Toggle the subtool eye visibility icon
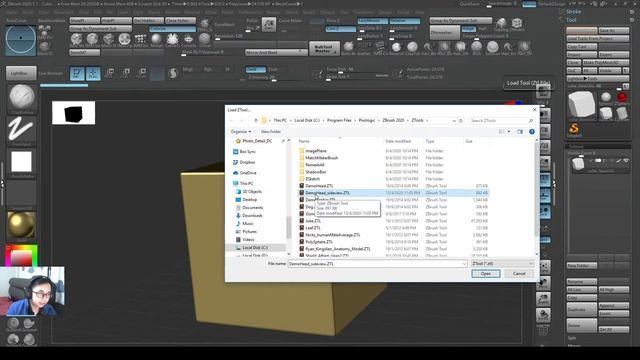640x360 pixels. coord(626,161)
